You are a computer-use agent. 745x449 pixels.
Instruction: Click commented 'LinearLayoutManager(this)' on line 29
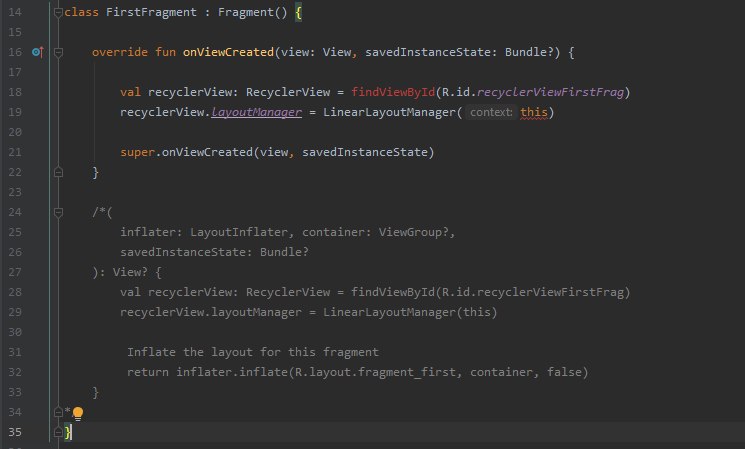[x=410, y=312]
